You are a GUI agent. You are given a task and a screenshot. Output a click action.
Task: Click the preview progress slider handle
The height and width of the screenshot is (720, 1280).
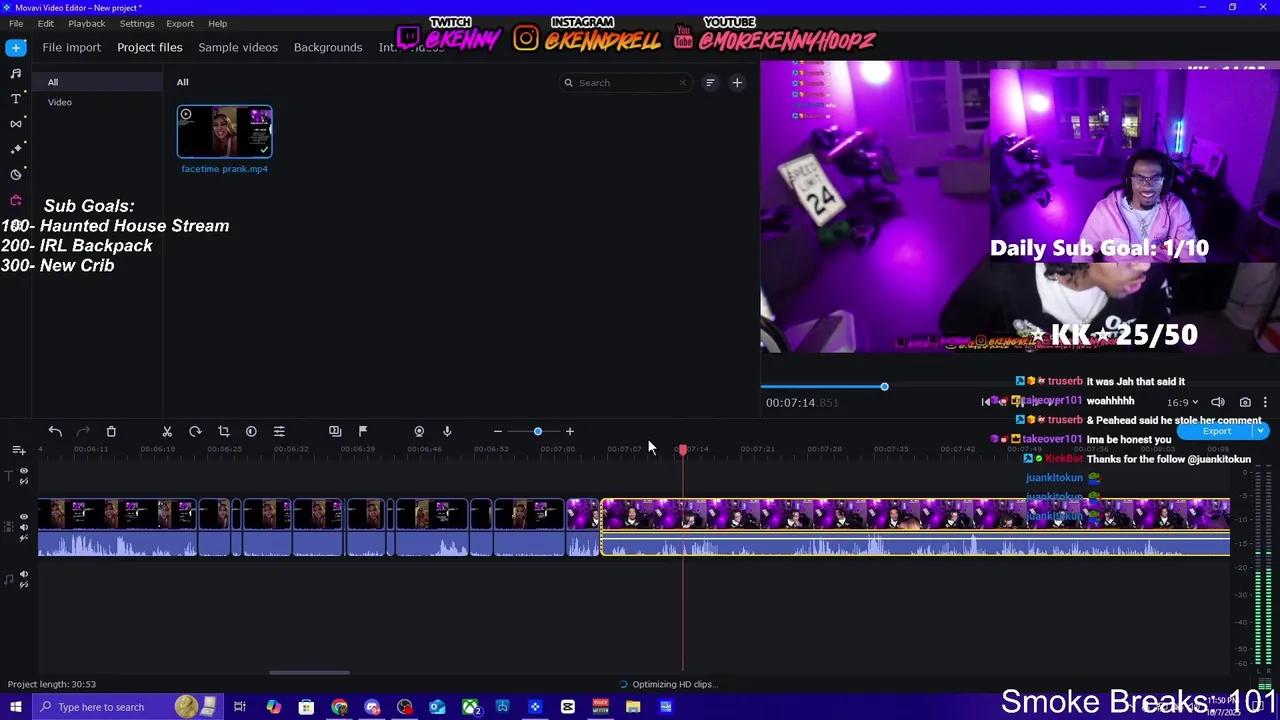884,386
